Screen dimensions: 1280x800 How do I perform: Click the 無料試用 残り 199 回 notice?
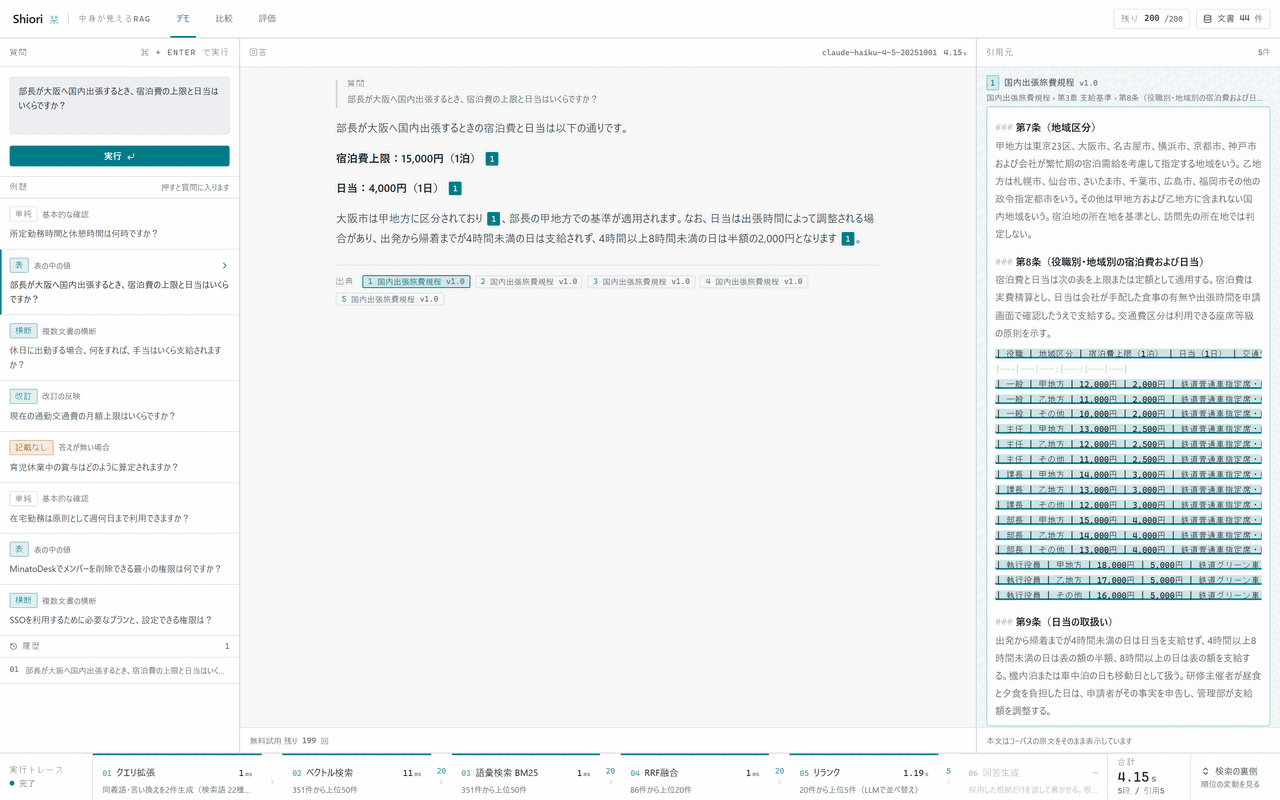click(x=289, y=741)
